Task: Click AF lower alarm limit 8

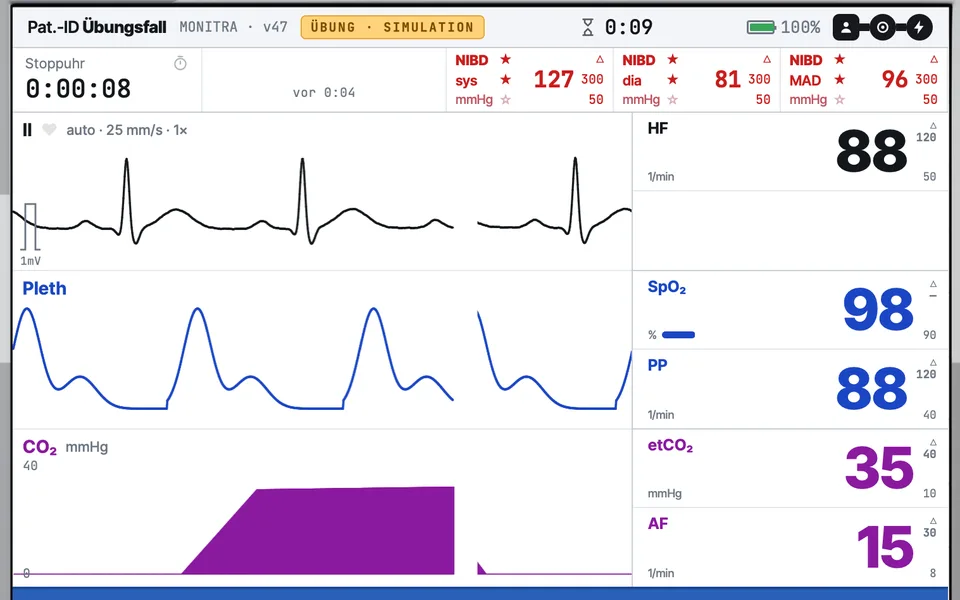Action: [932, 573]
